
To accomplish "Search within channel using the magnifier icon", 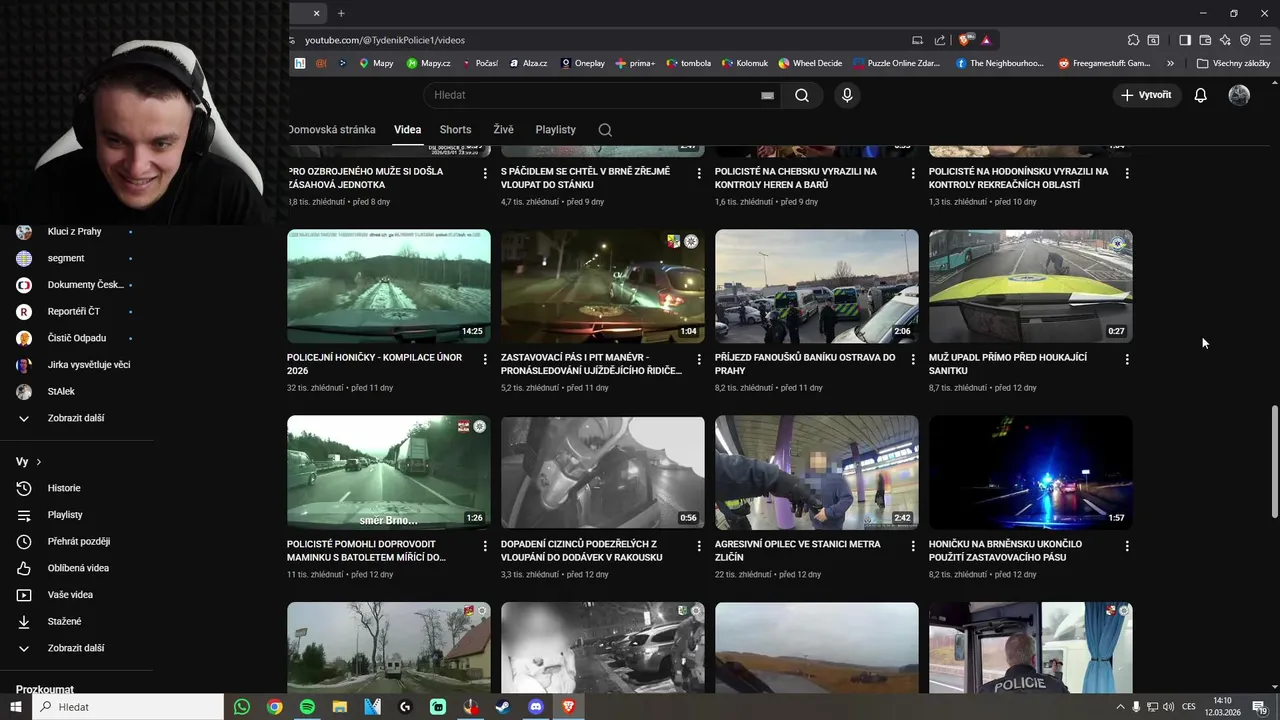I will [605, 130].
